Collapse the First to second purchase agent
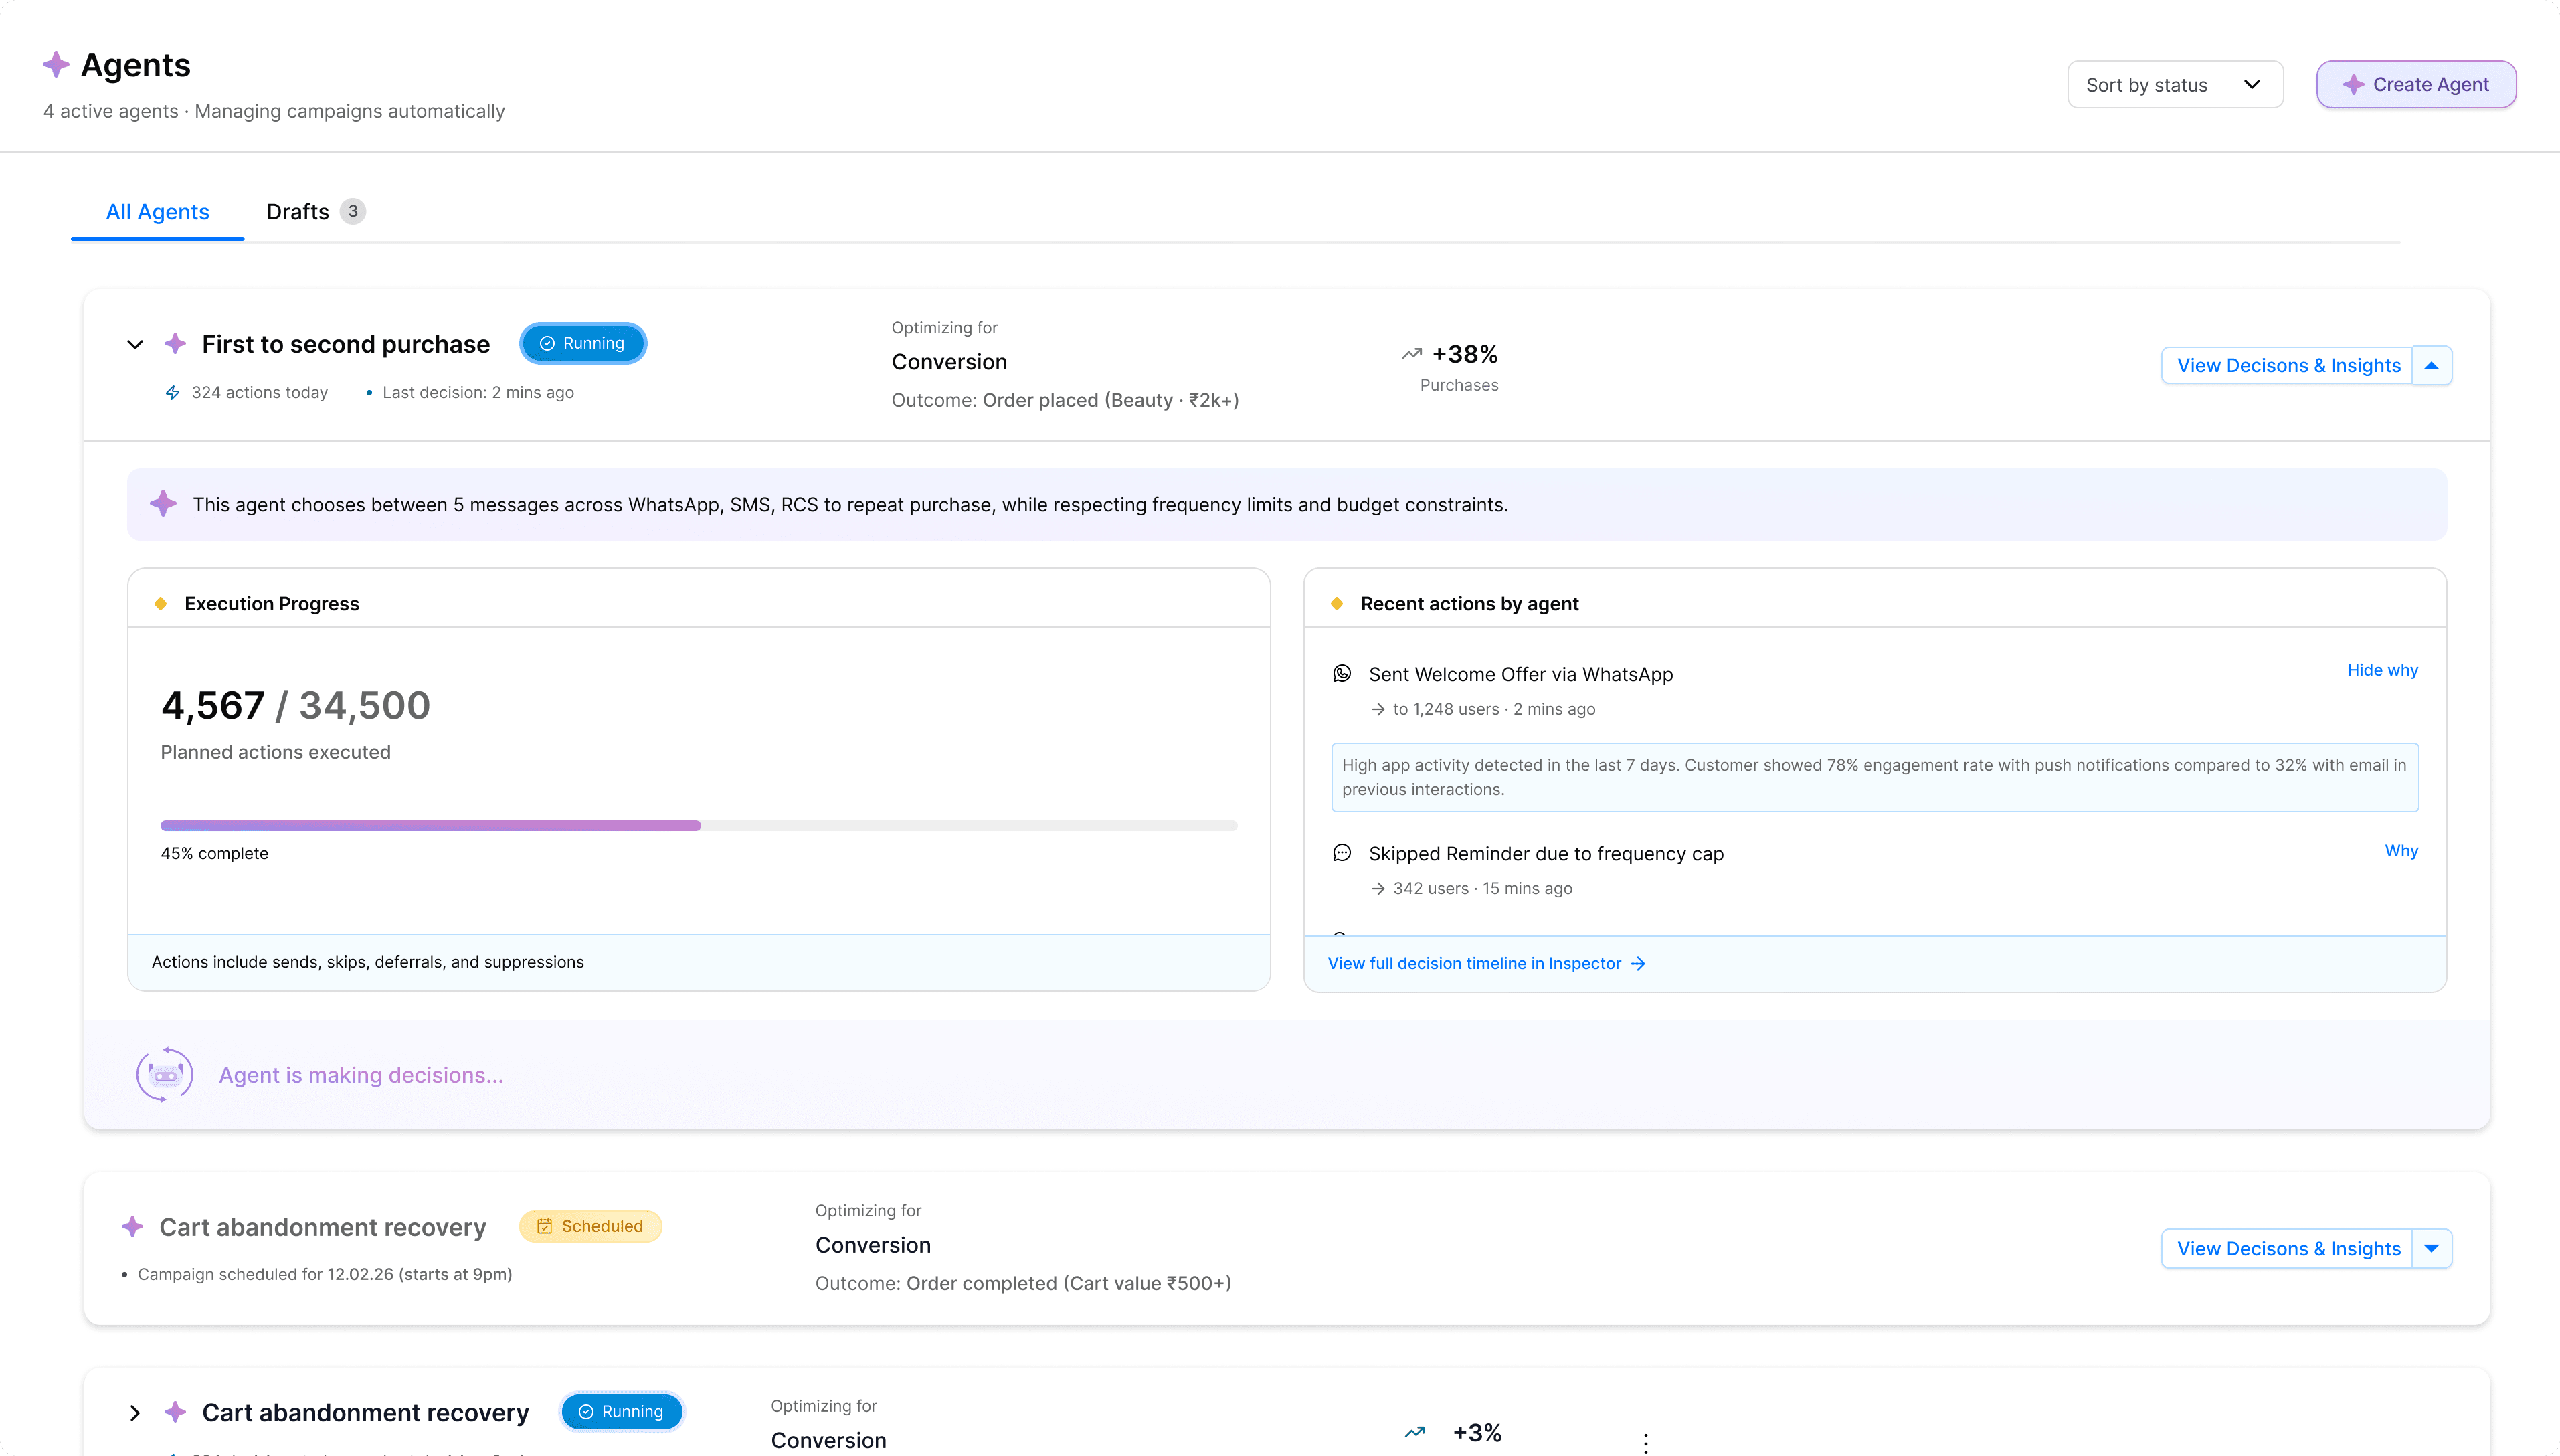2560x1456 pixels. (x=135, y=344)
